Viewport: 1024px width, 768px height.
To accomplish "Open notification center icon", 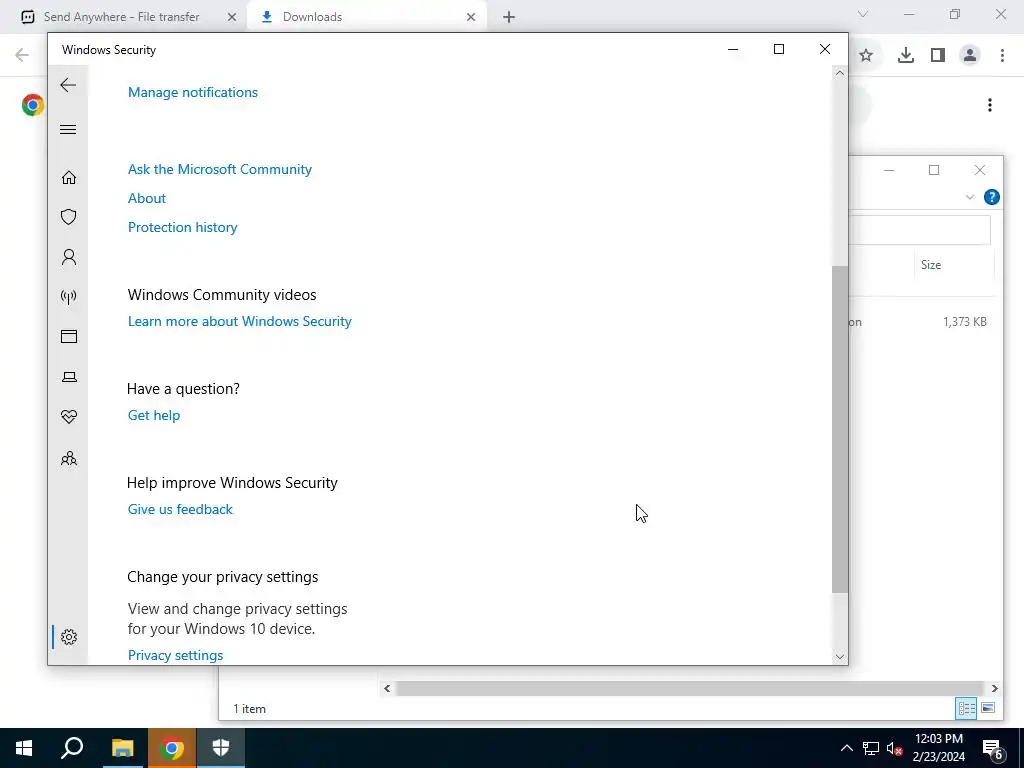I will [993, 748].
